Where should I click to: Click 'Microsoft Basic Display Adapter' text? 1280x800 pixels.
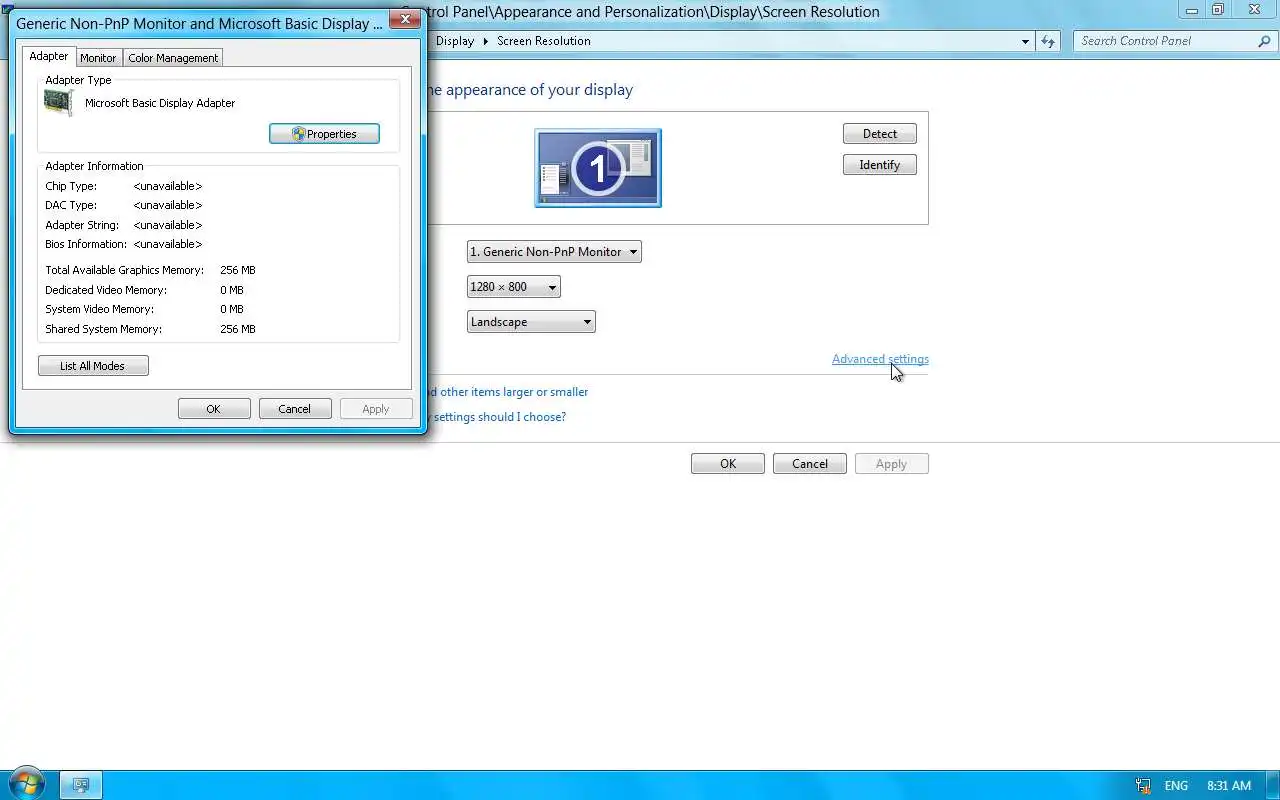pos(160,103)
